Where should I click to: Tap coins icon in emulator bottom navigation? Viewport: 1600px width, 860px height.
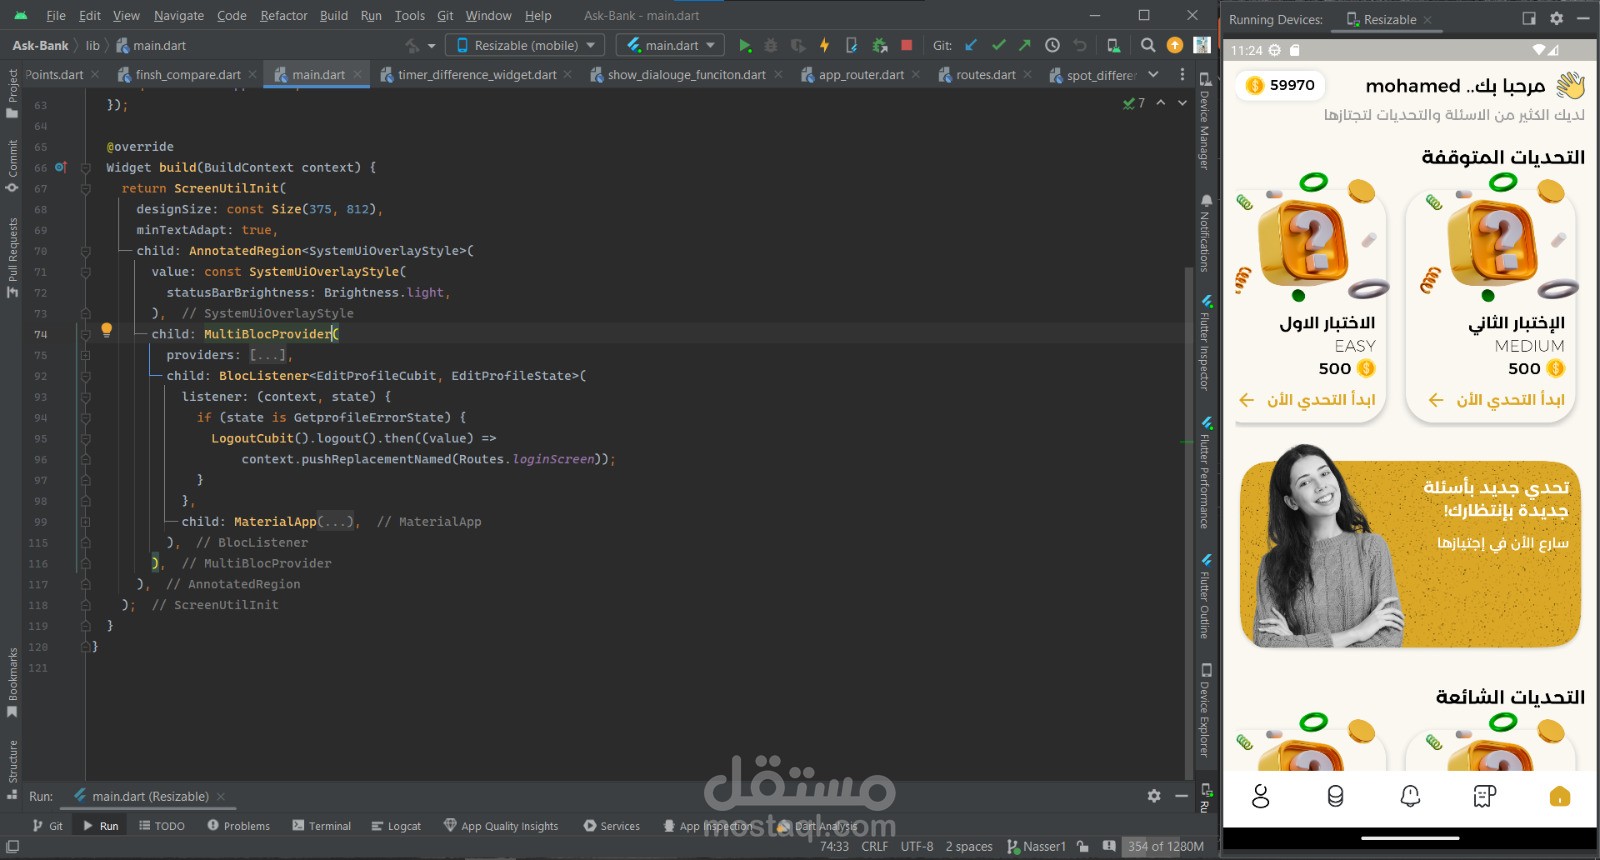coord(1335,796)
